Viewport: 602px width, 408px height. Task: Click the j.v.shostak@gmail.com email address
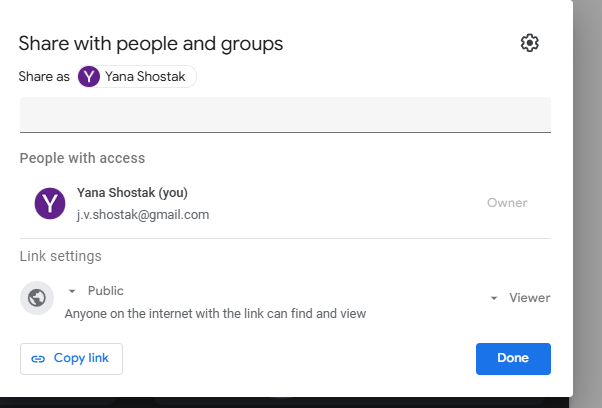[x=143, y=214]
